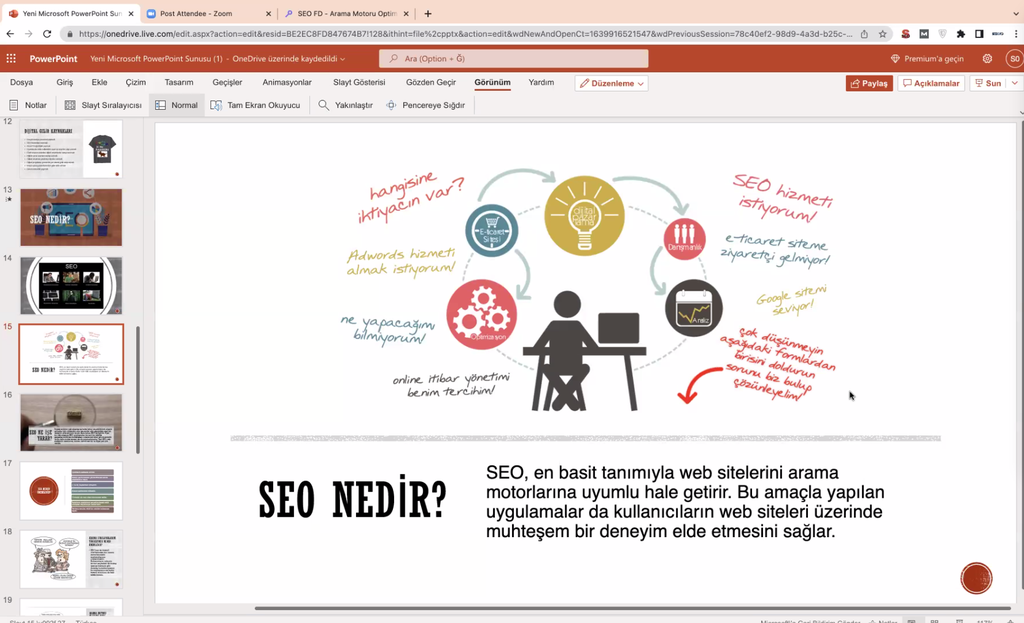Click Pencereye Sığdır fit to window

tap(426, 105)
